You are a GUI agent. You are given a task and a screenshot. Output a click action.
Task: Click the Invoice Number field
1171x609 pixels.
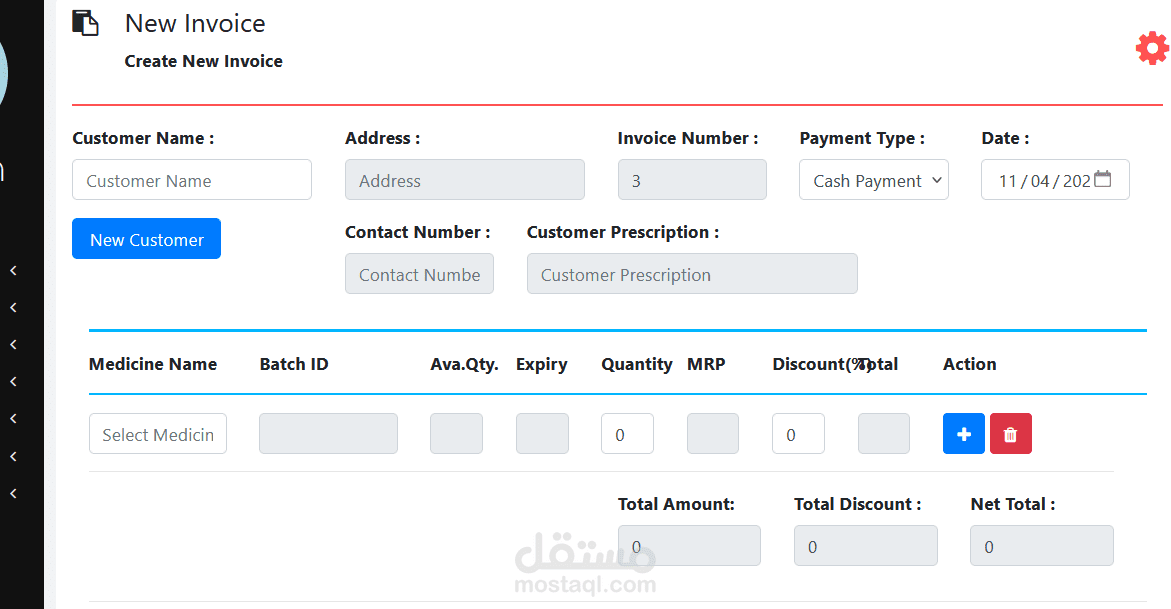[x=692, y=179]
